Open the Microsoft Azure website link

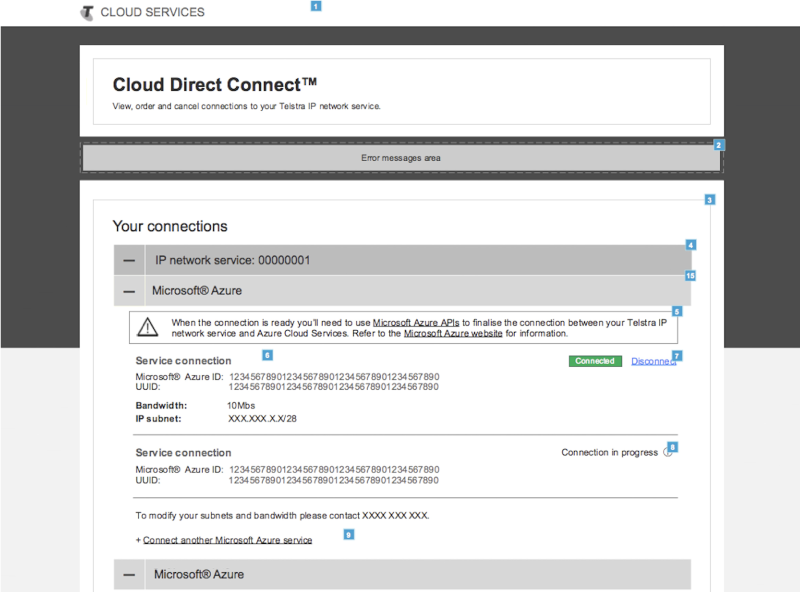point(453,333)
